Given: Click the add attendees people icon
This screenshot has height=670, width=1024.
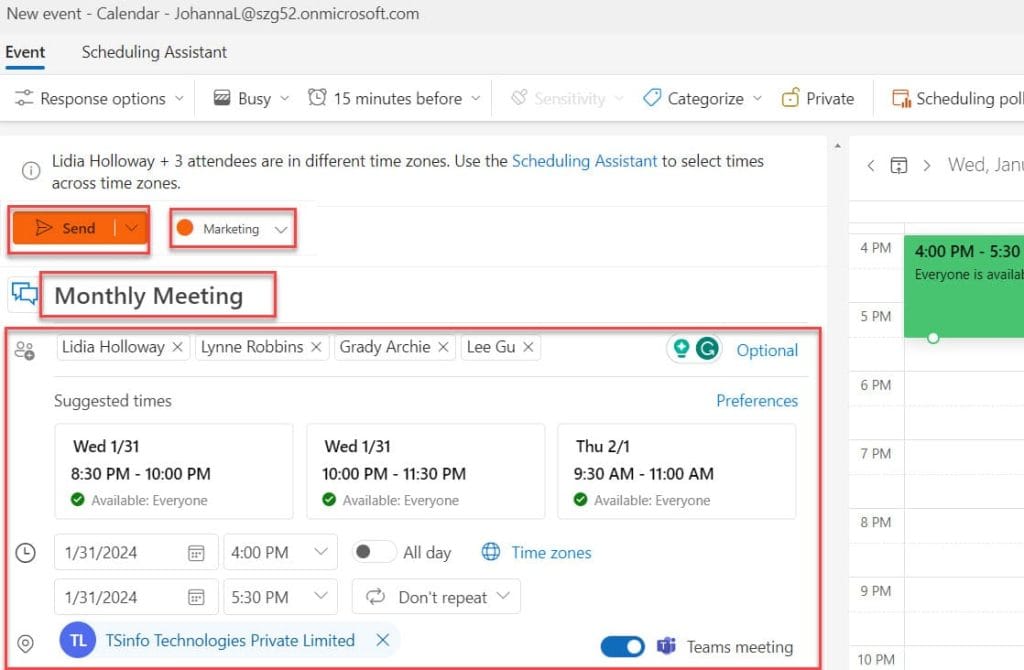Looking at the screenshot, I should coord(25,351).
